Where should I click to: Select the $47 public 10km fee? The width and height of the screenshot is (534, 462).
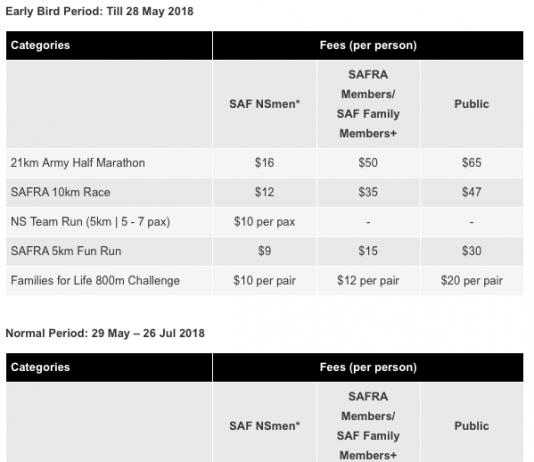pyautogui.click(x=472, y=192)
